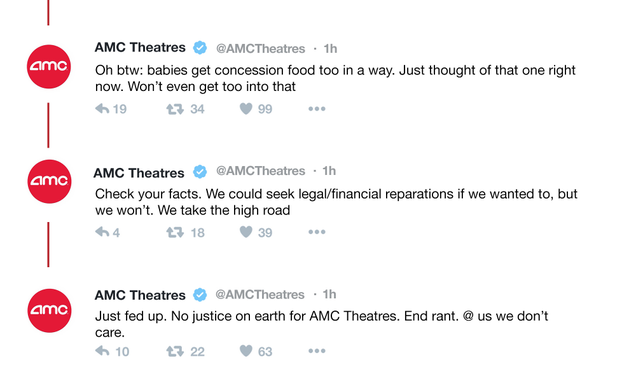
Task: Open the 1h timestamp on "Just fed up" tweet
Action: pos(329,294)
